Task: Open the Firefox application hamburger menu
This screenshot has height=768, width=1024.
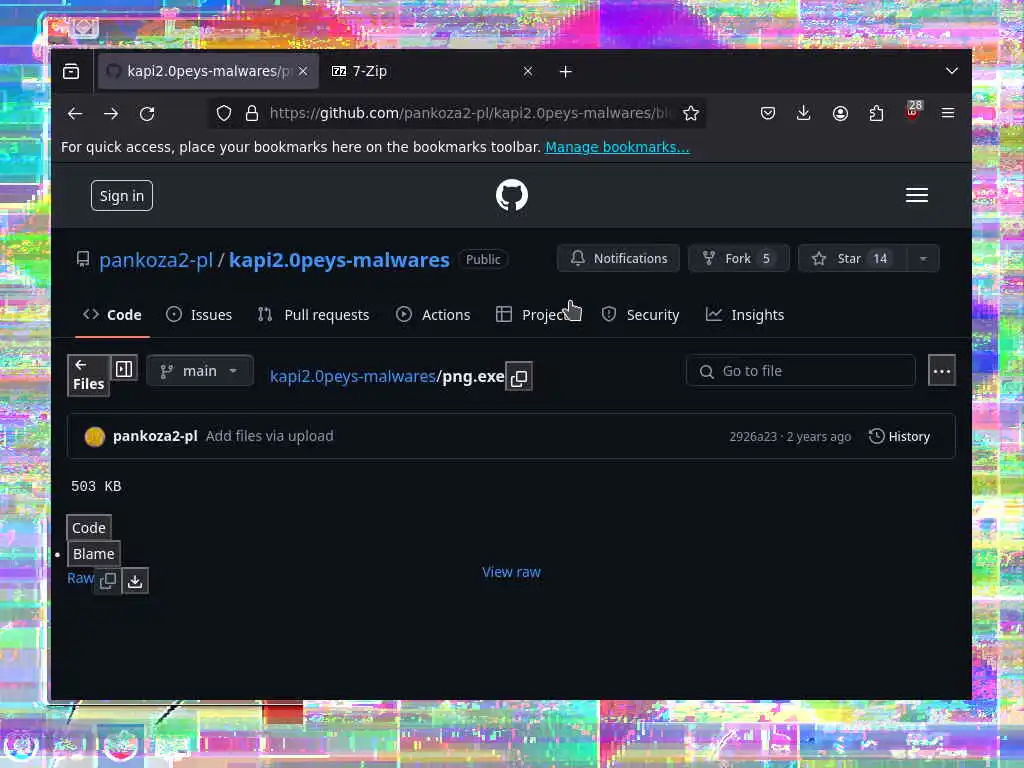Action: coord(948,114)
